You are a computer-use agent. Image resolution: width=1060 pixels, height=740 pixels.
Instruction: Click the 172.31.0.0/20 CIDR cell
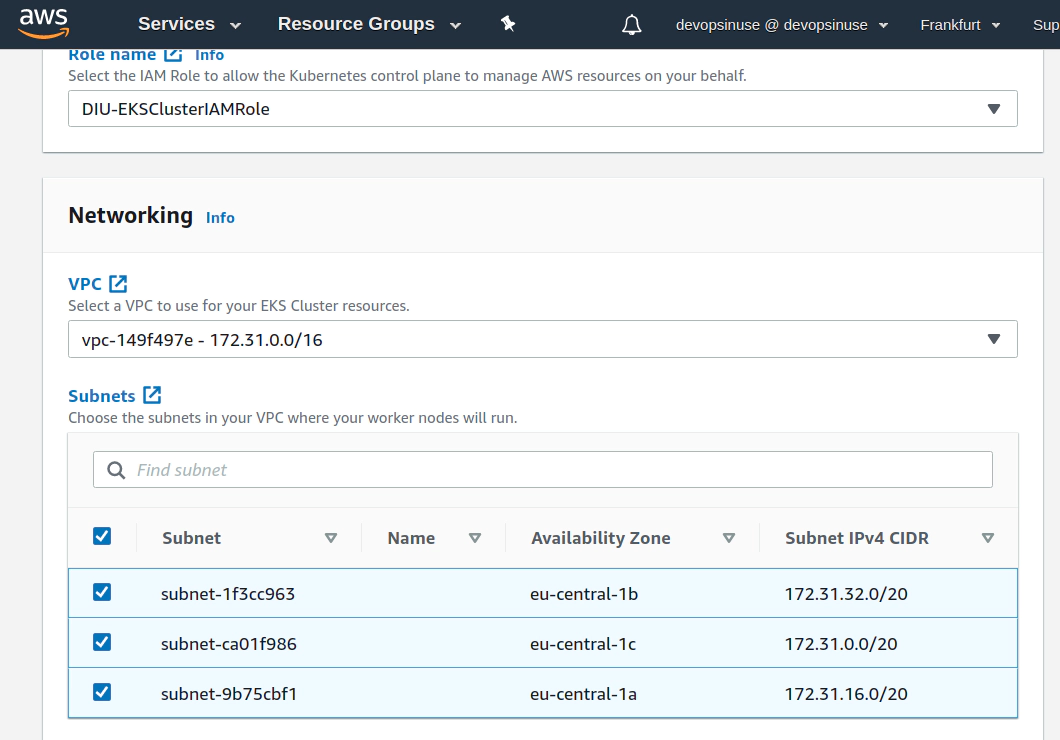pyautogui.click(x=841, y=644)
